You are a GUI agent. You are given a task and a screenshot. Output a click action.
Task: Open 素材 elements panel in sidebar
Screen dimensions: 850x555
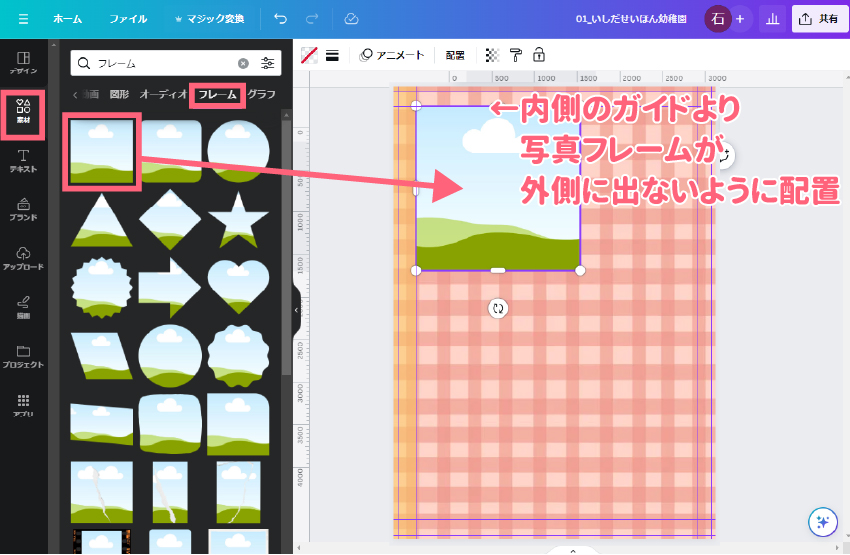(23, 111)
